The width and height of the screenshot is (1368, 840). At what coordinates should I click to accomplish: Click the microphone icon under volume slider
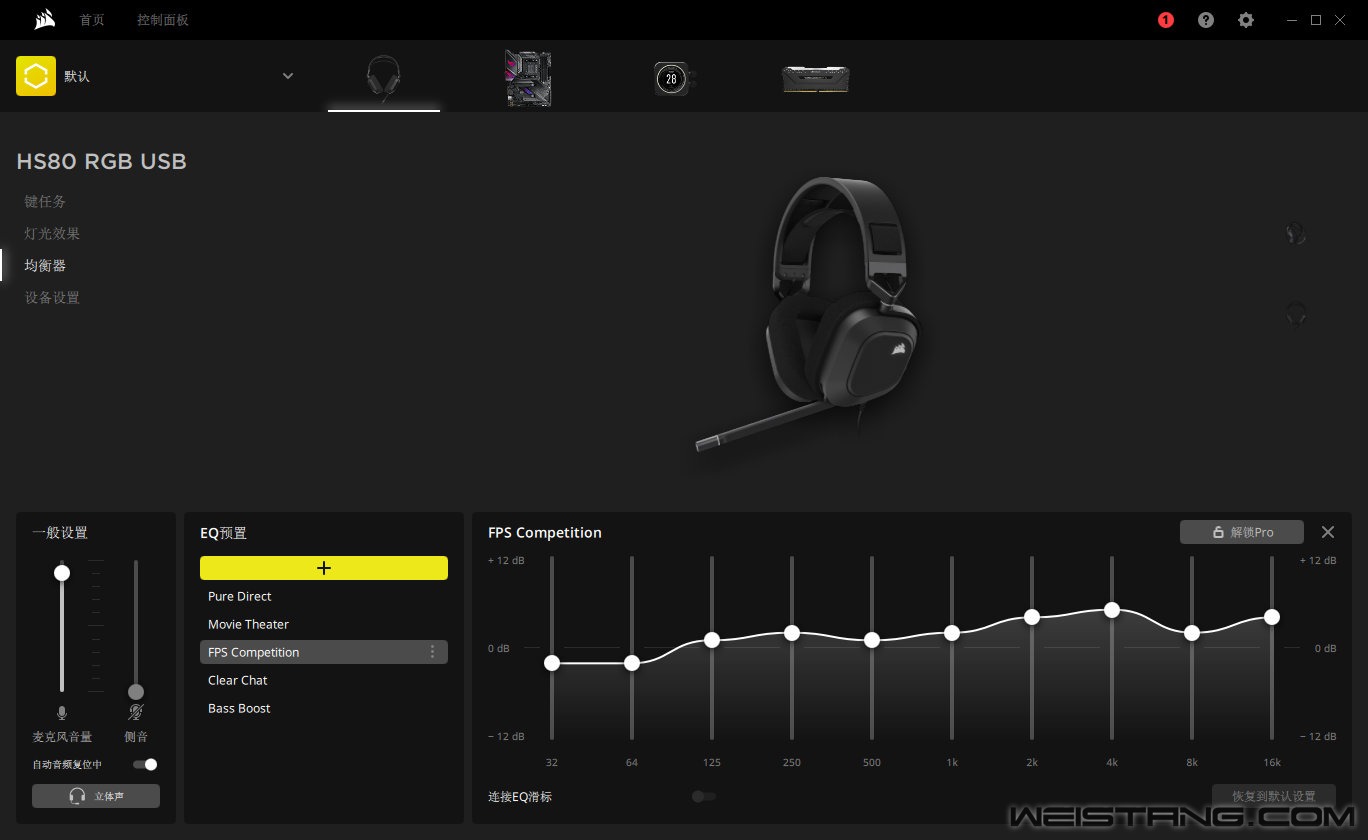62,713
